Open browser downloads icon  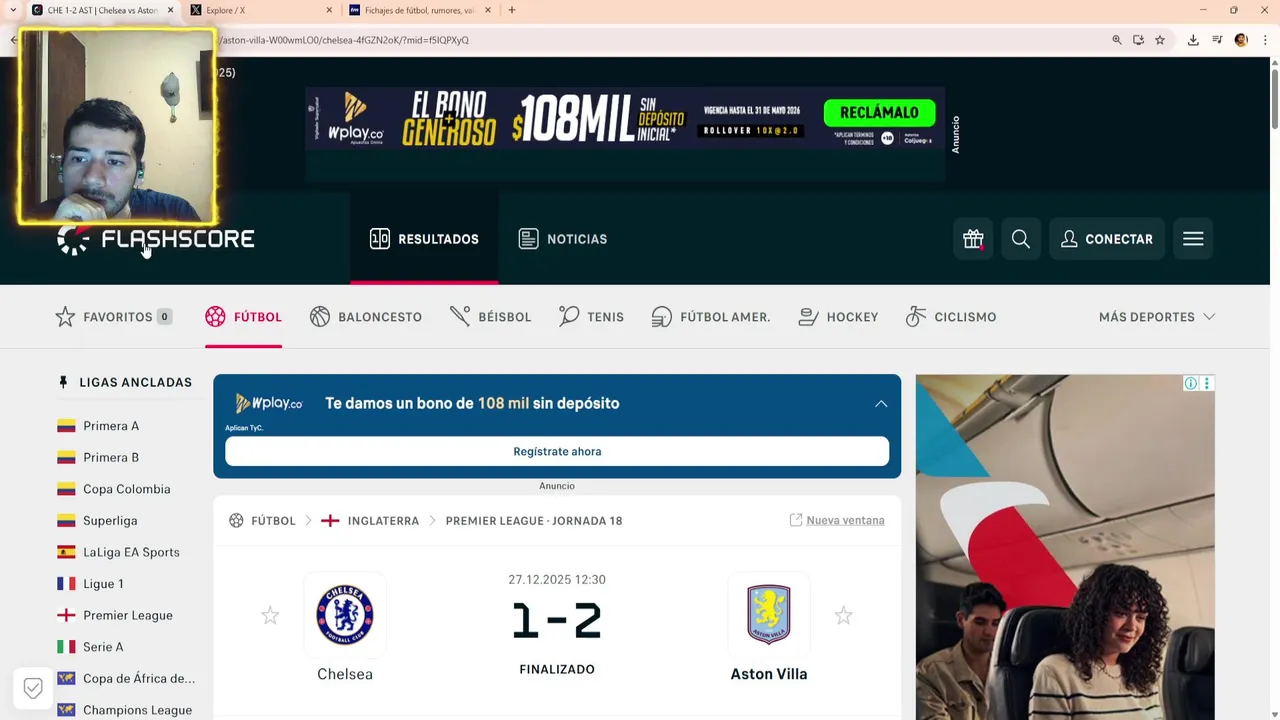pos(1193,40)
